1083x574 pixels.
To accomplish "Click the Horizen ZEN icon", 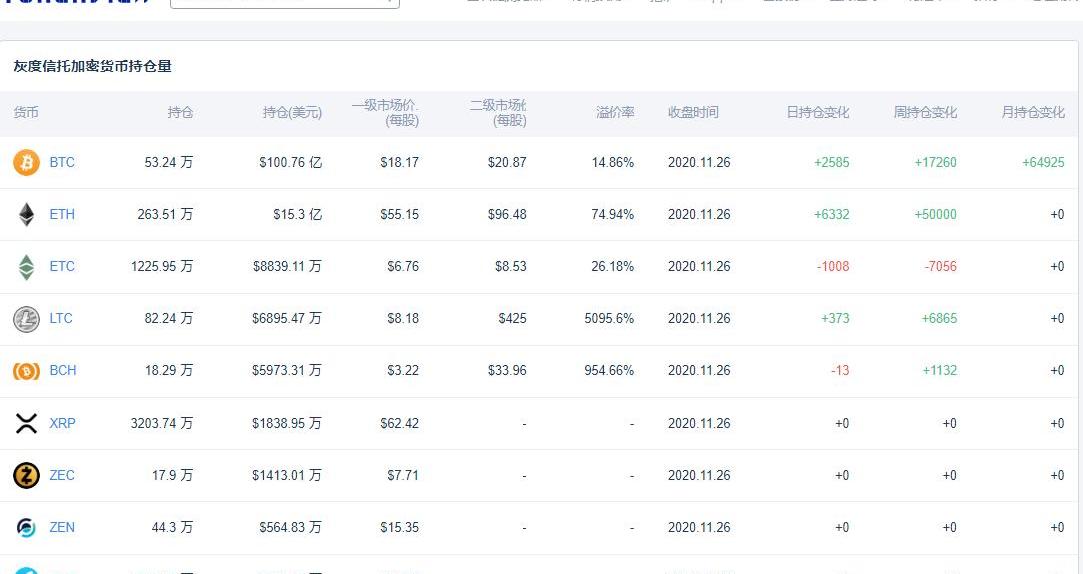I will pyautogui.click(x=26, y=527).
